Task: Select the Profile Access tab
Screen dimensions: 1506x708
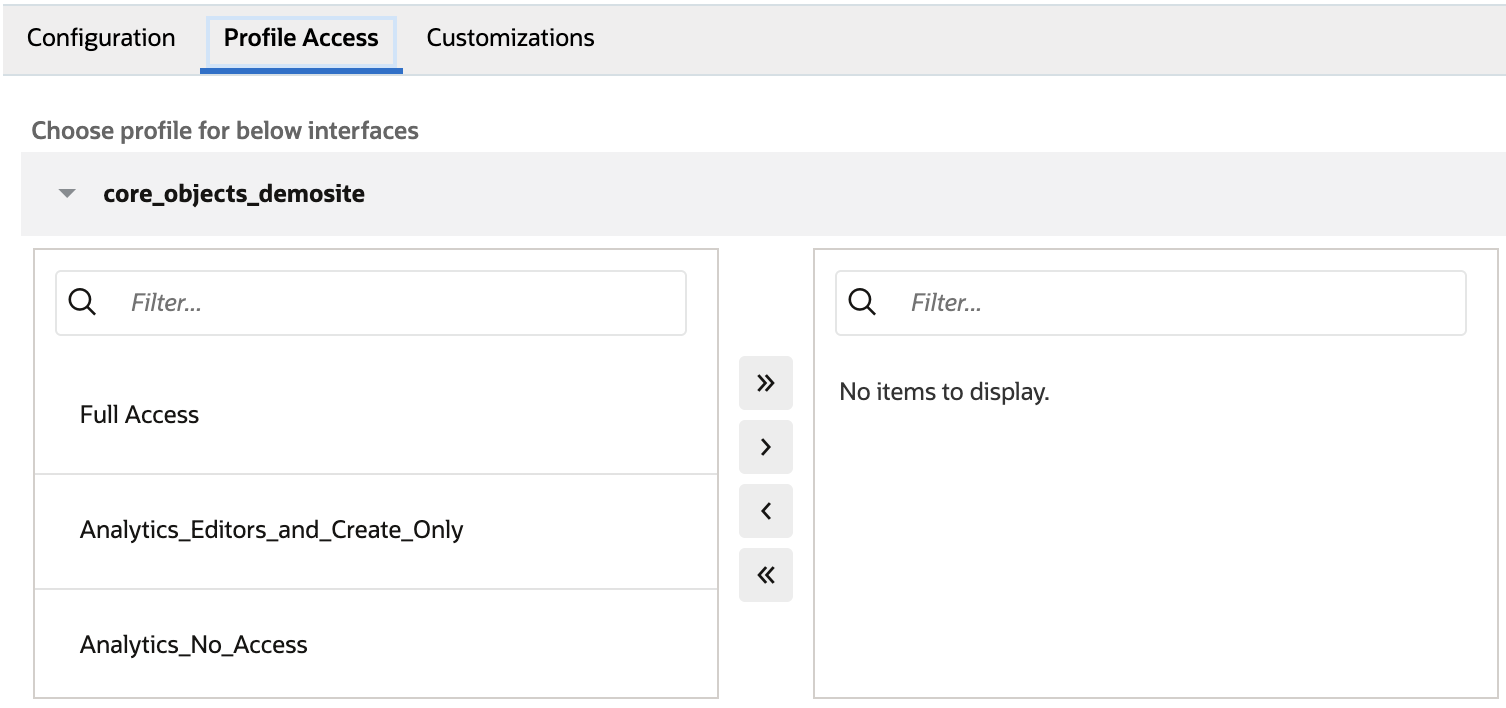Action: 299,38
